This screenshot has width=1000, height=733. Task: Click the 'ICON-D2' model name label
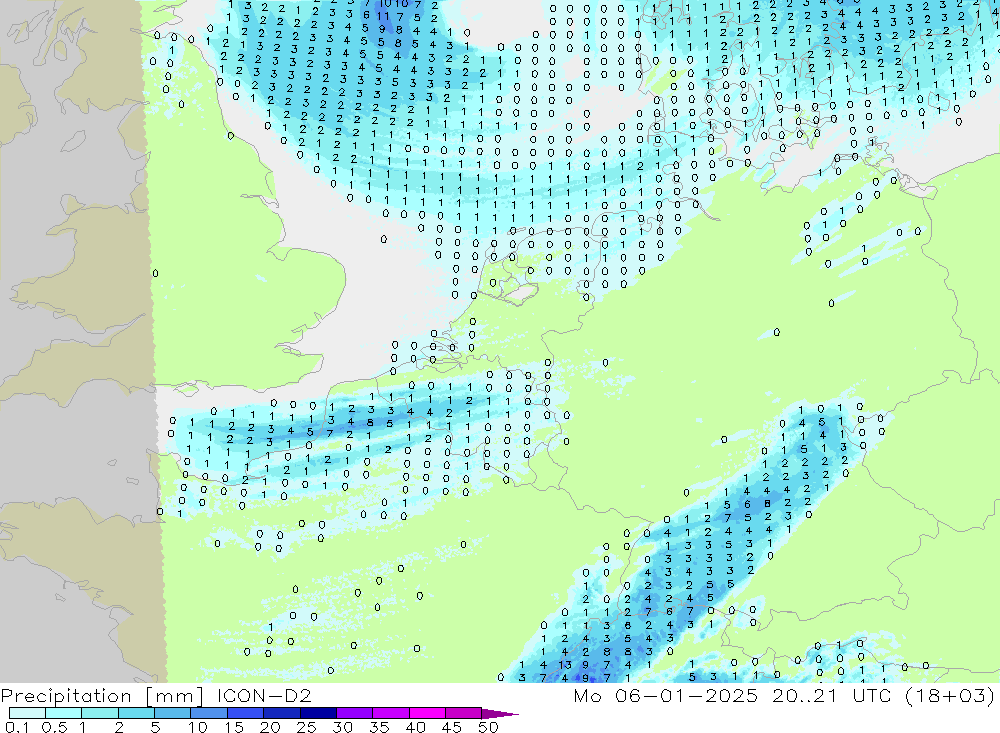click(264, 695)
